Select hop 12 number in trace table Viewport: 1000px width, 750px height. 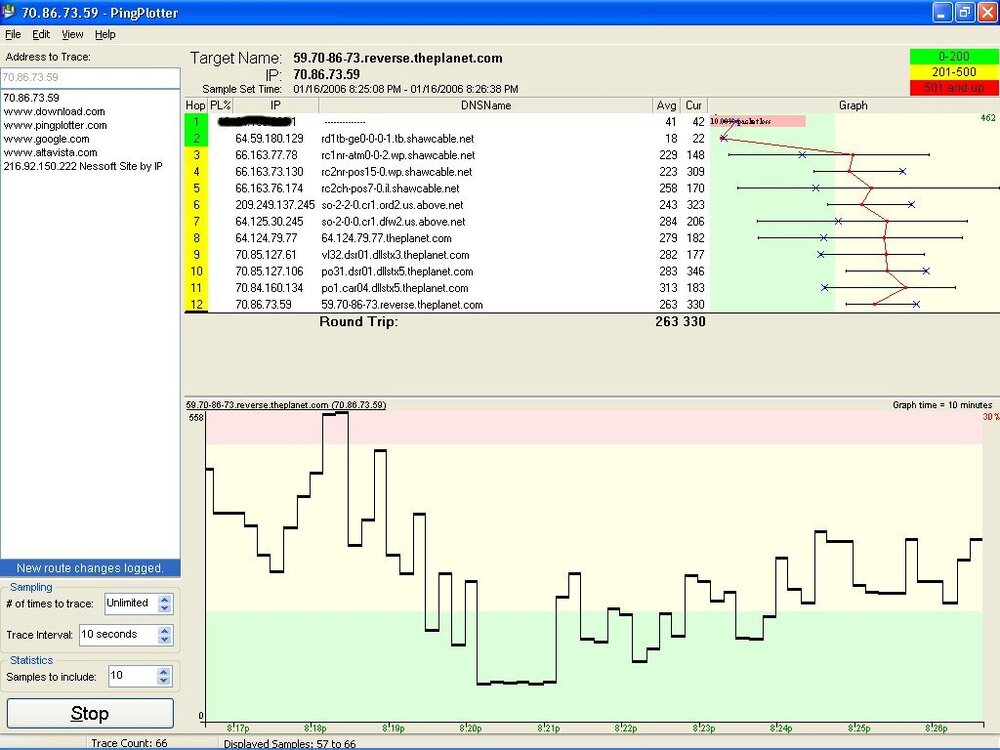pos(196,304)
